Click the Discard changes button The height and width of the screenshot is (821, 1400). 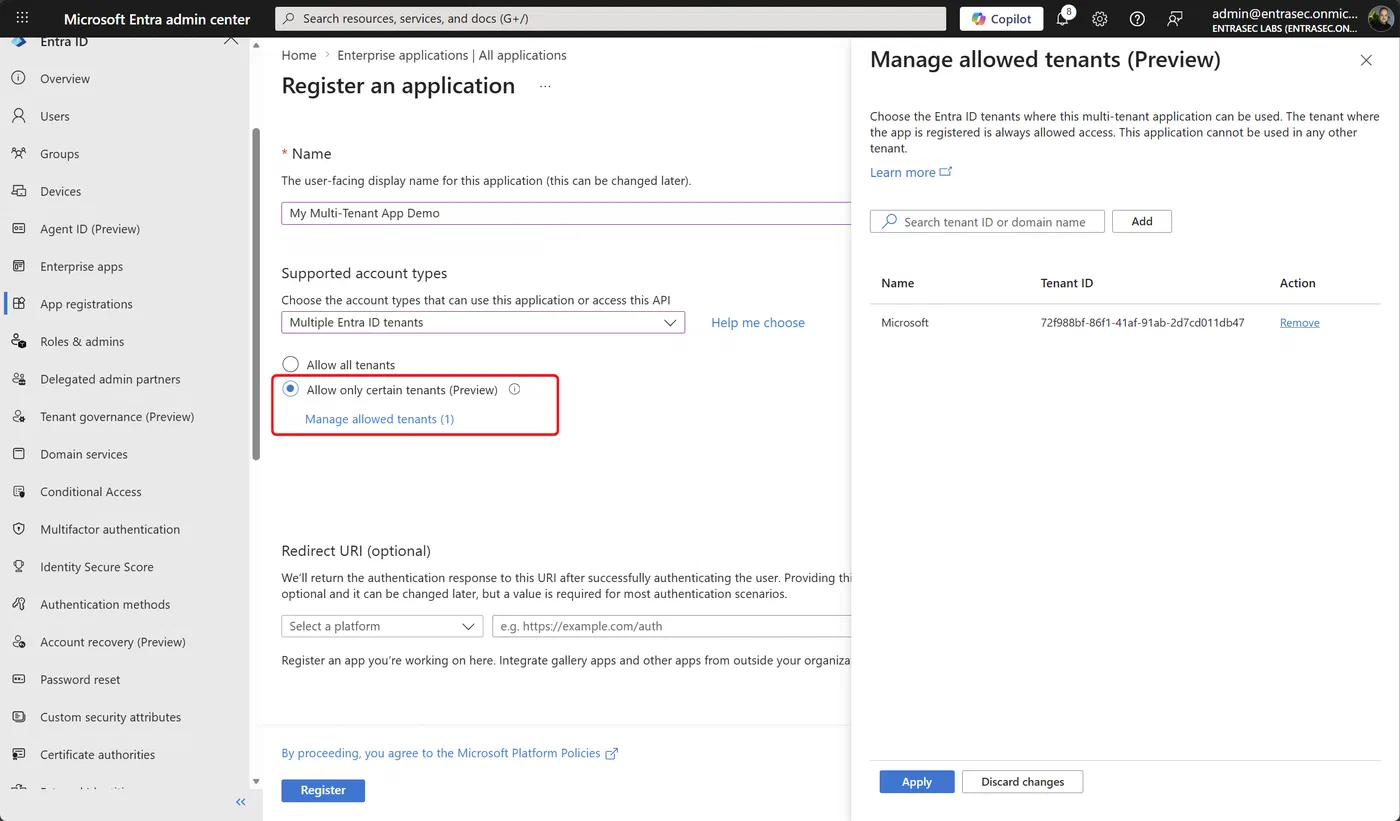click(x=1022, y=782)
